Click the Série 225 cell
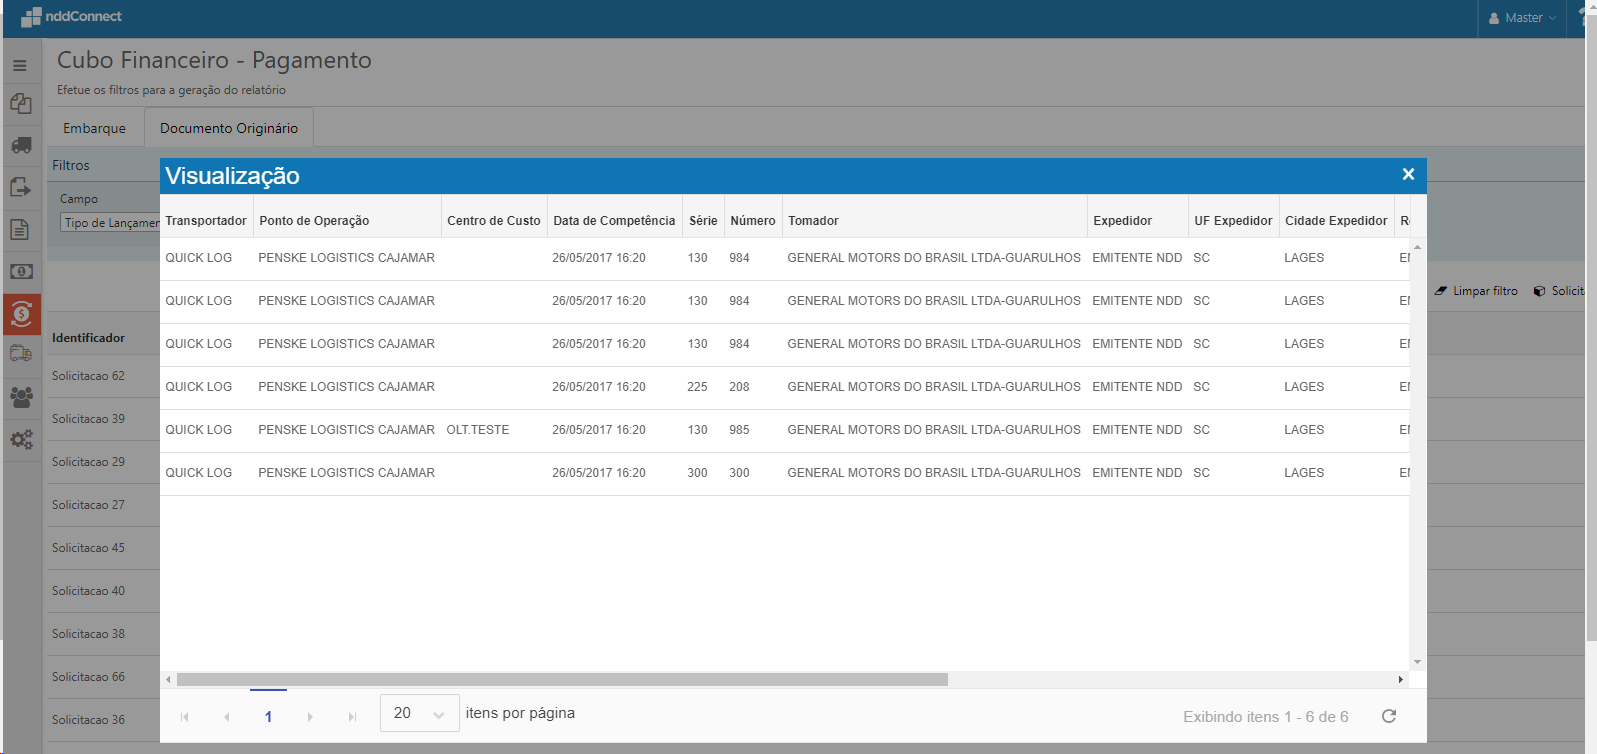 pyautogui.click(x=697, y=387)
